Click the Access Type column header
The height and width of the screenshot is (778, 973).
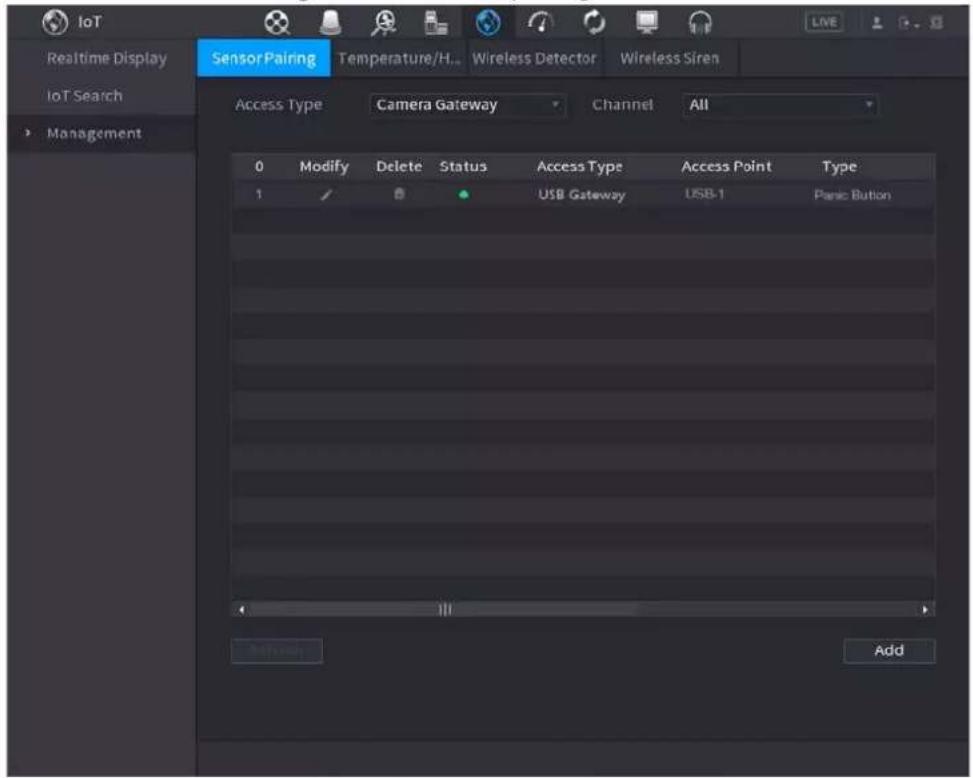[580, 166]
